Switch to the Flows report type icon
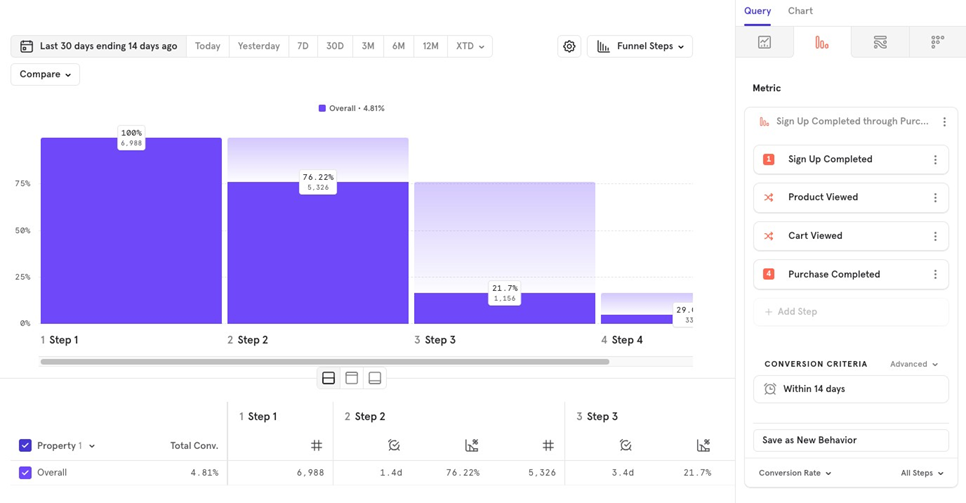966x503 pixels. pyautogui.click(x=880, y=42)
